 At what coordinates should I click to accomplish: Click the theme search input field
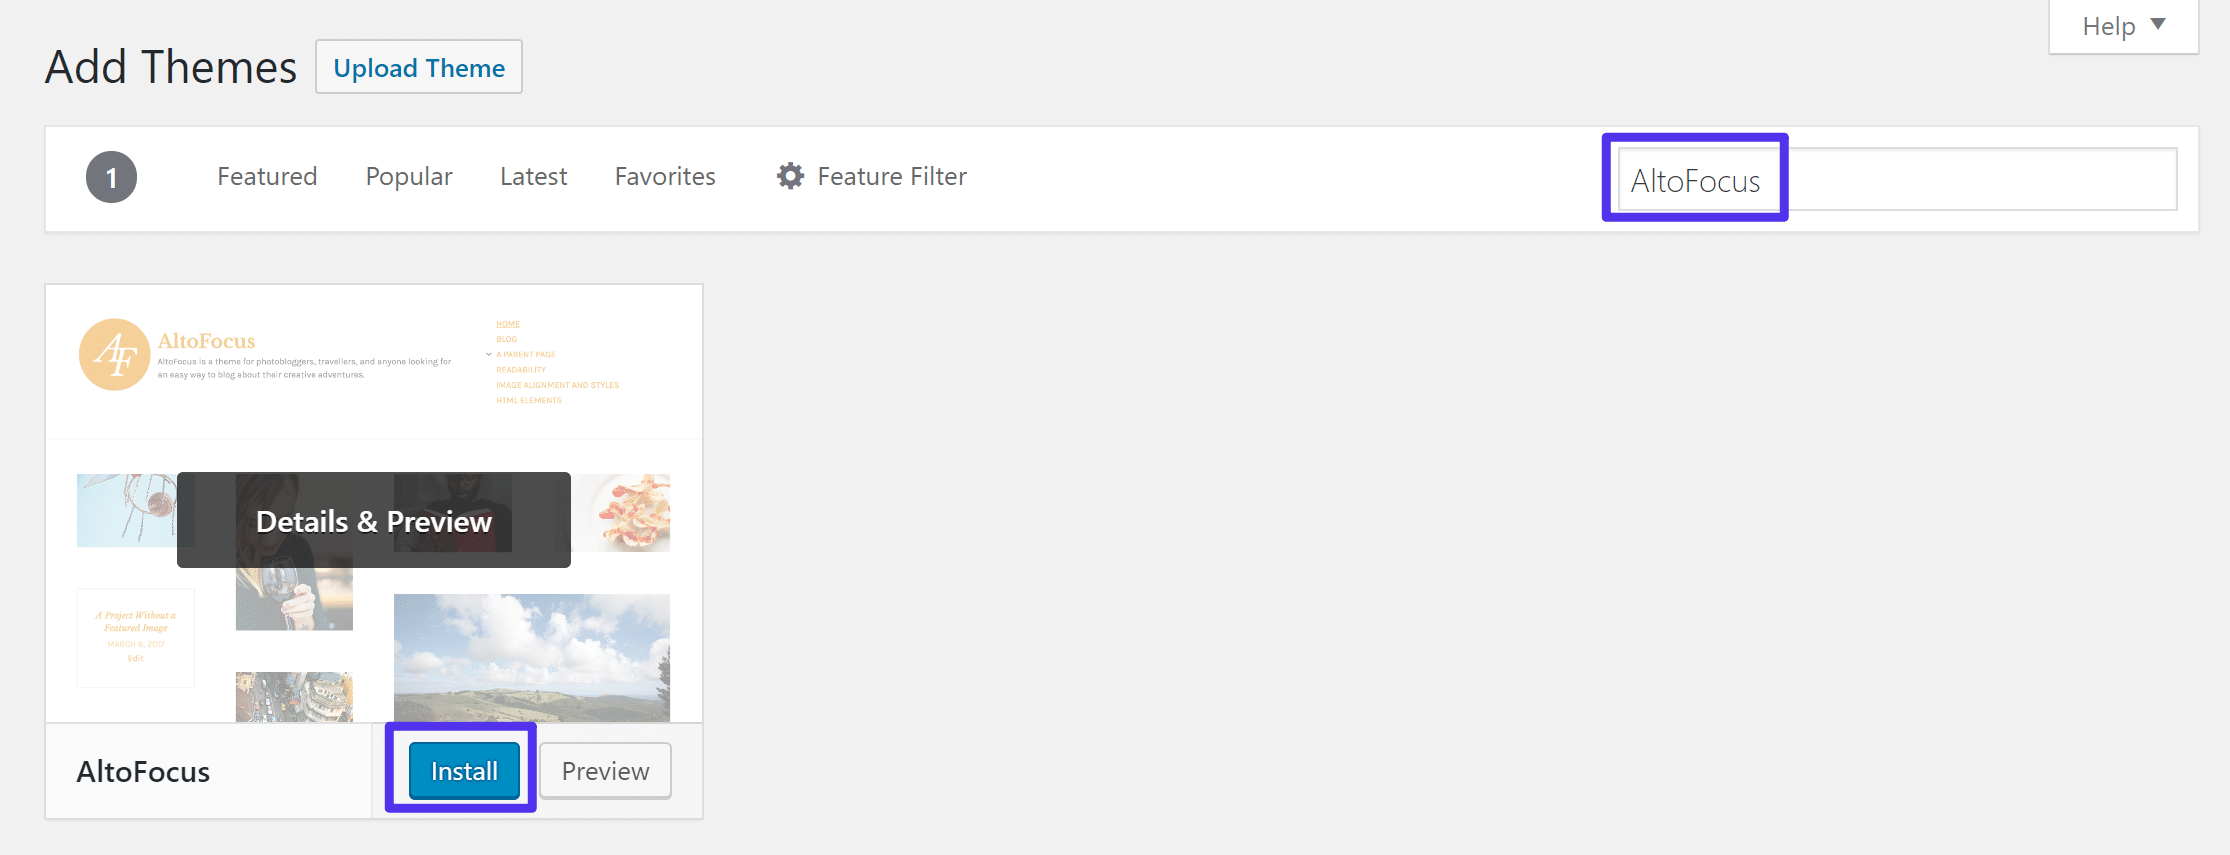coord(1950,179)
